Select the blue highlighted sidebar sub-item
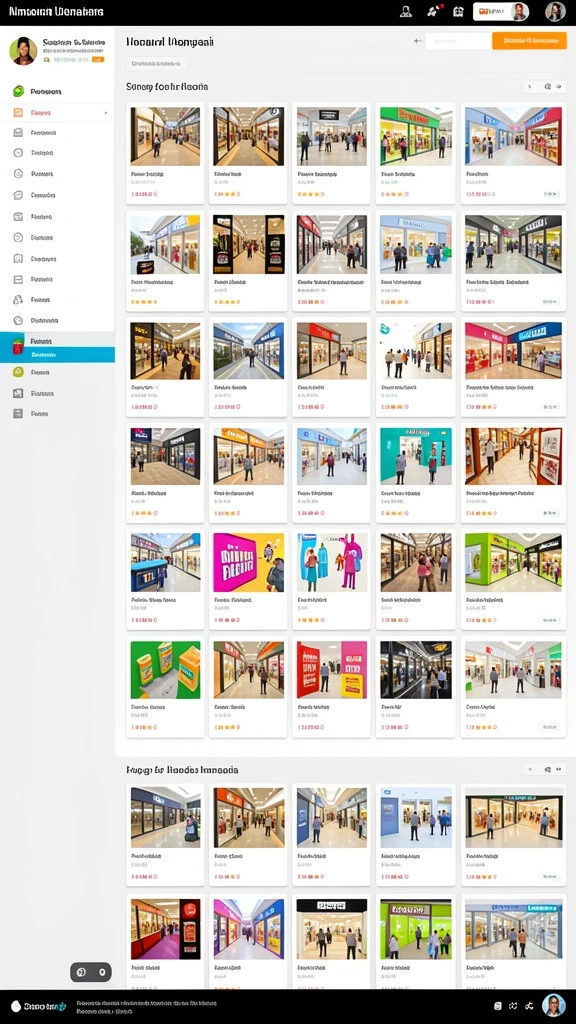This screenshot has height=1024, width=576. coord(57,355)
